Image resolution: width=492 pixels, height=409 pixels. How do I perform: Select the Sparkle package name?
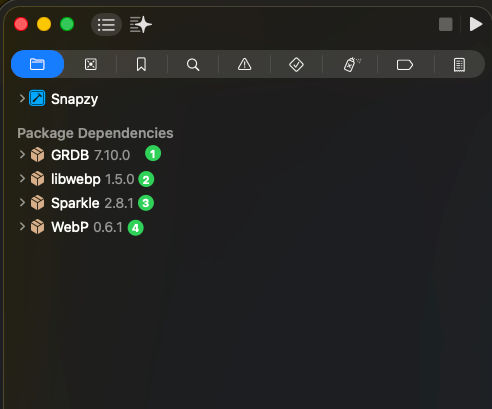(x=75, y=203)
